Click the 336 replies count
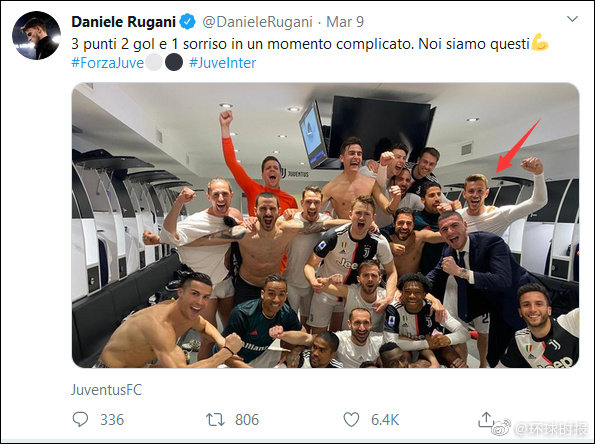Screen dimensions: 595x444 pyautogui.click(x=112, y=420)
